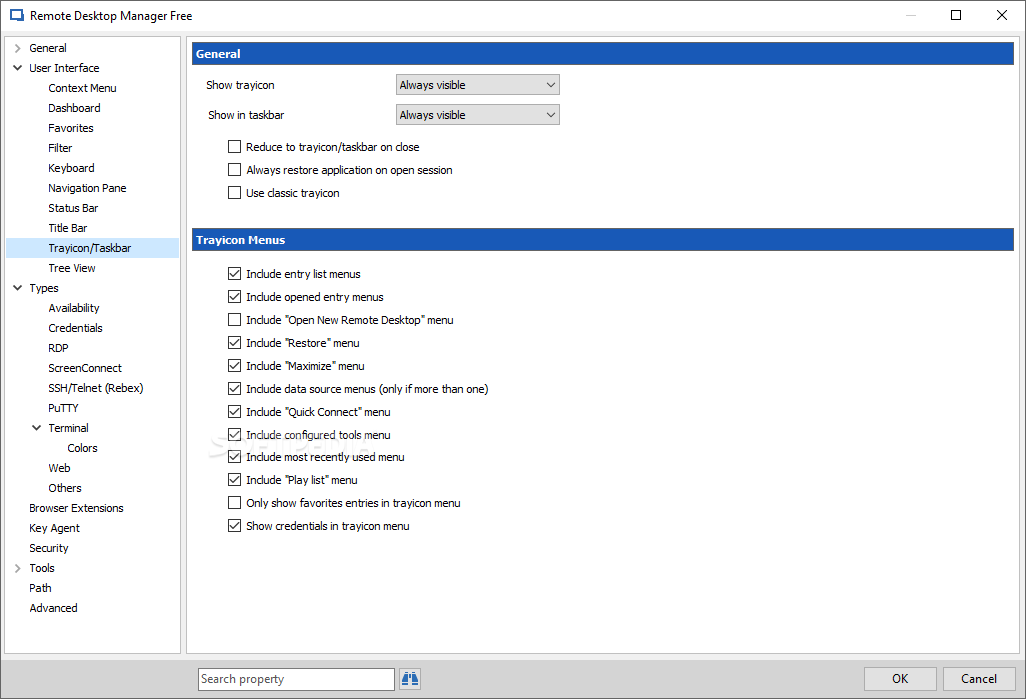Select SSH/Telnet (Rebex) item
This screenshot has width=1026, height=699.
click(x=96, y=387)
